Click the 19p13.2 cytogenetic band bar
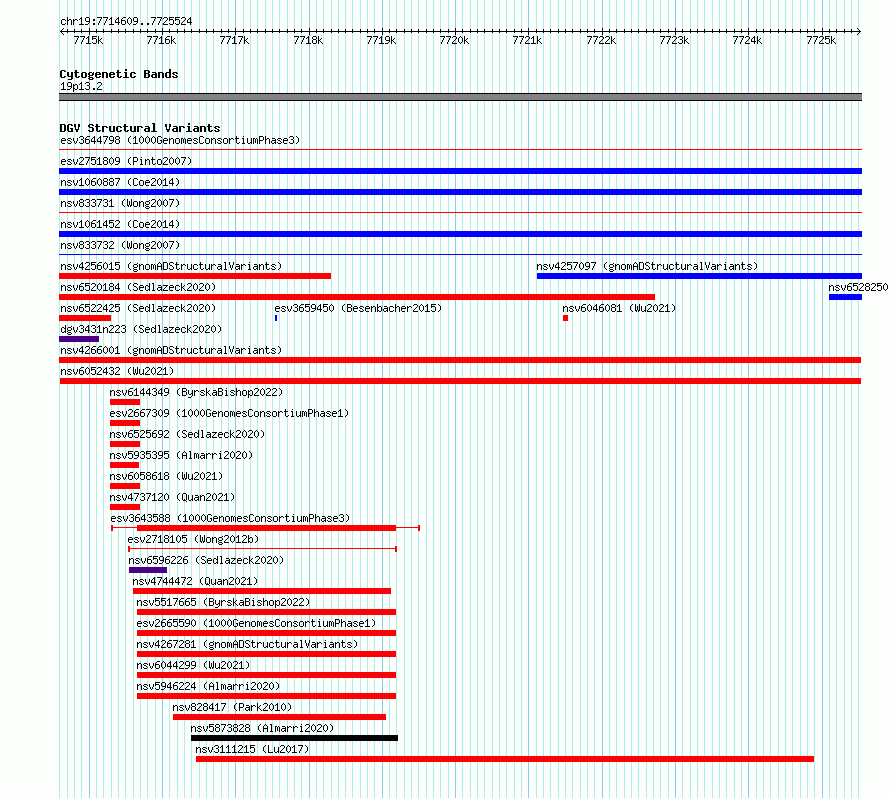Viewport: 890px width, 798px height. 460,97
